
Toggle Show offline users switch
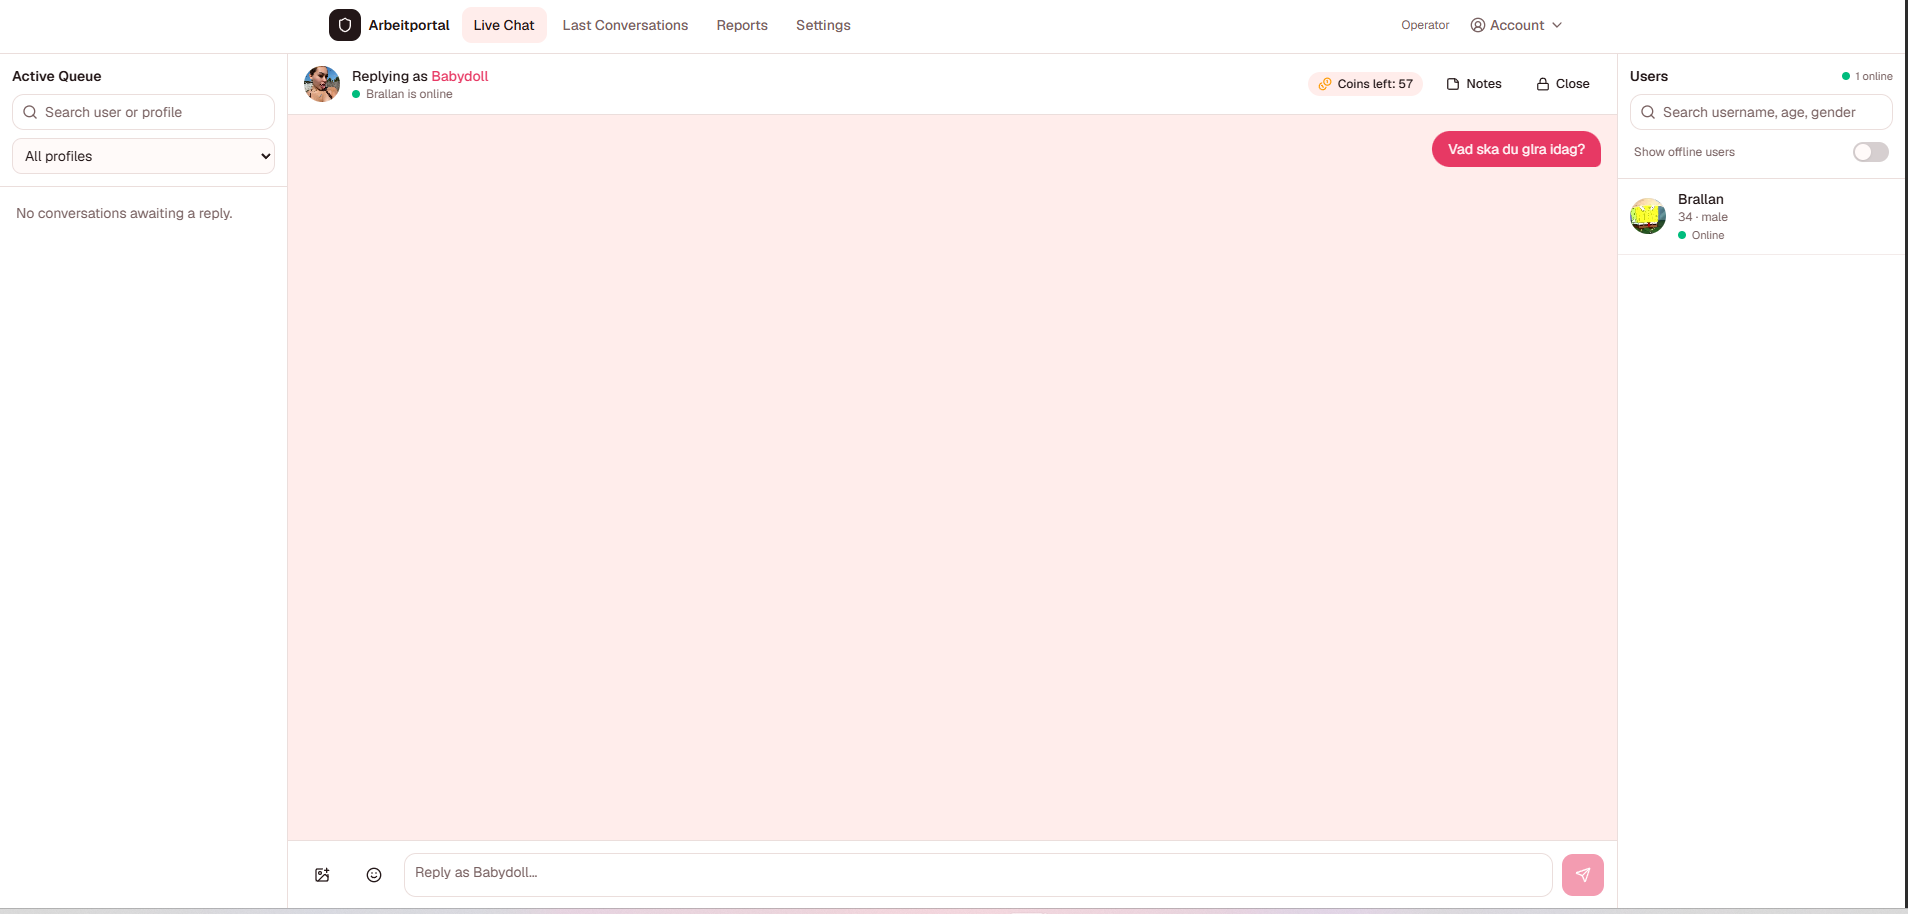(x=1871, y=152)
